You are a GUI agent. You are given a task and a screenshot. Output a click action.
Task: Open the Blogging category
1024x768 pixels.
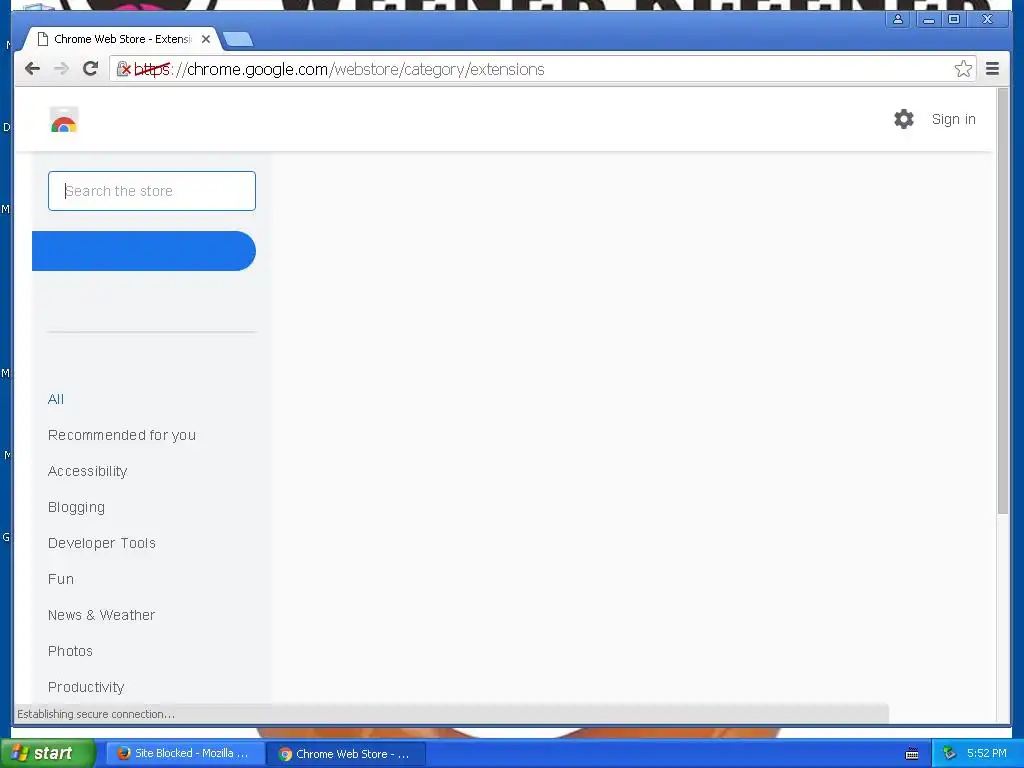tap(76, 507)
